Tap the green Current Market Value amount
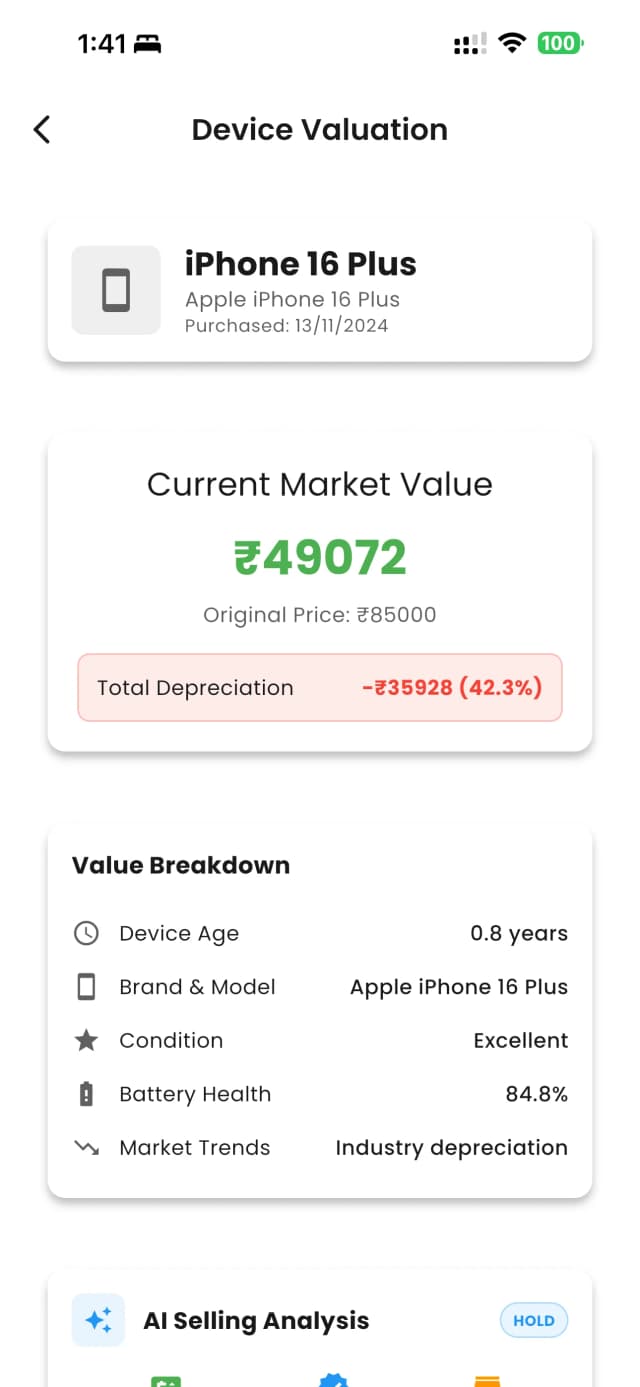 point(320,558)
